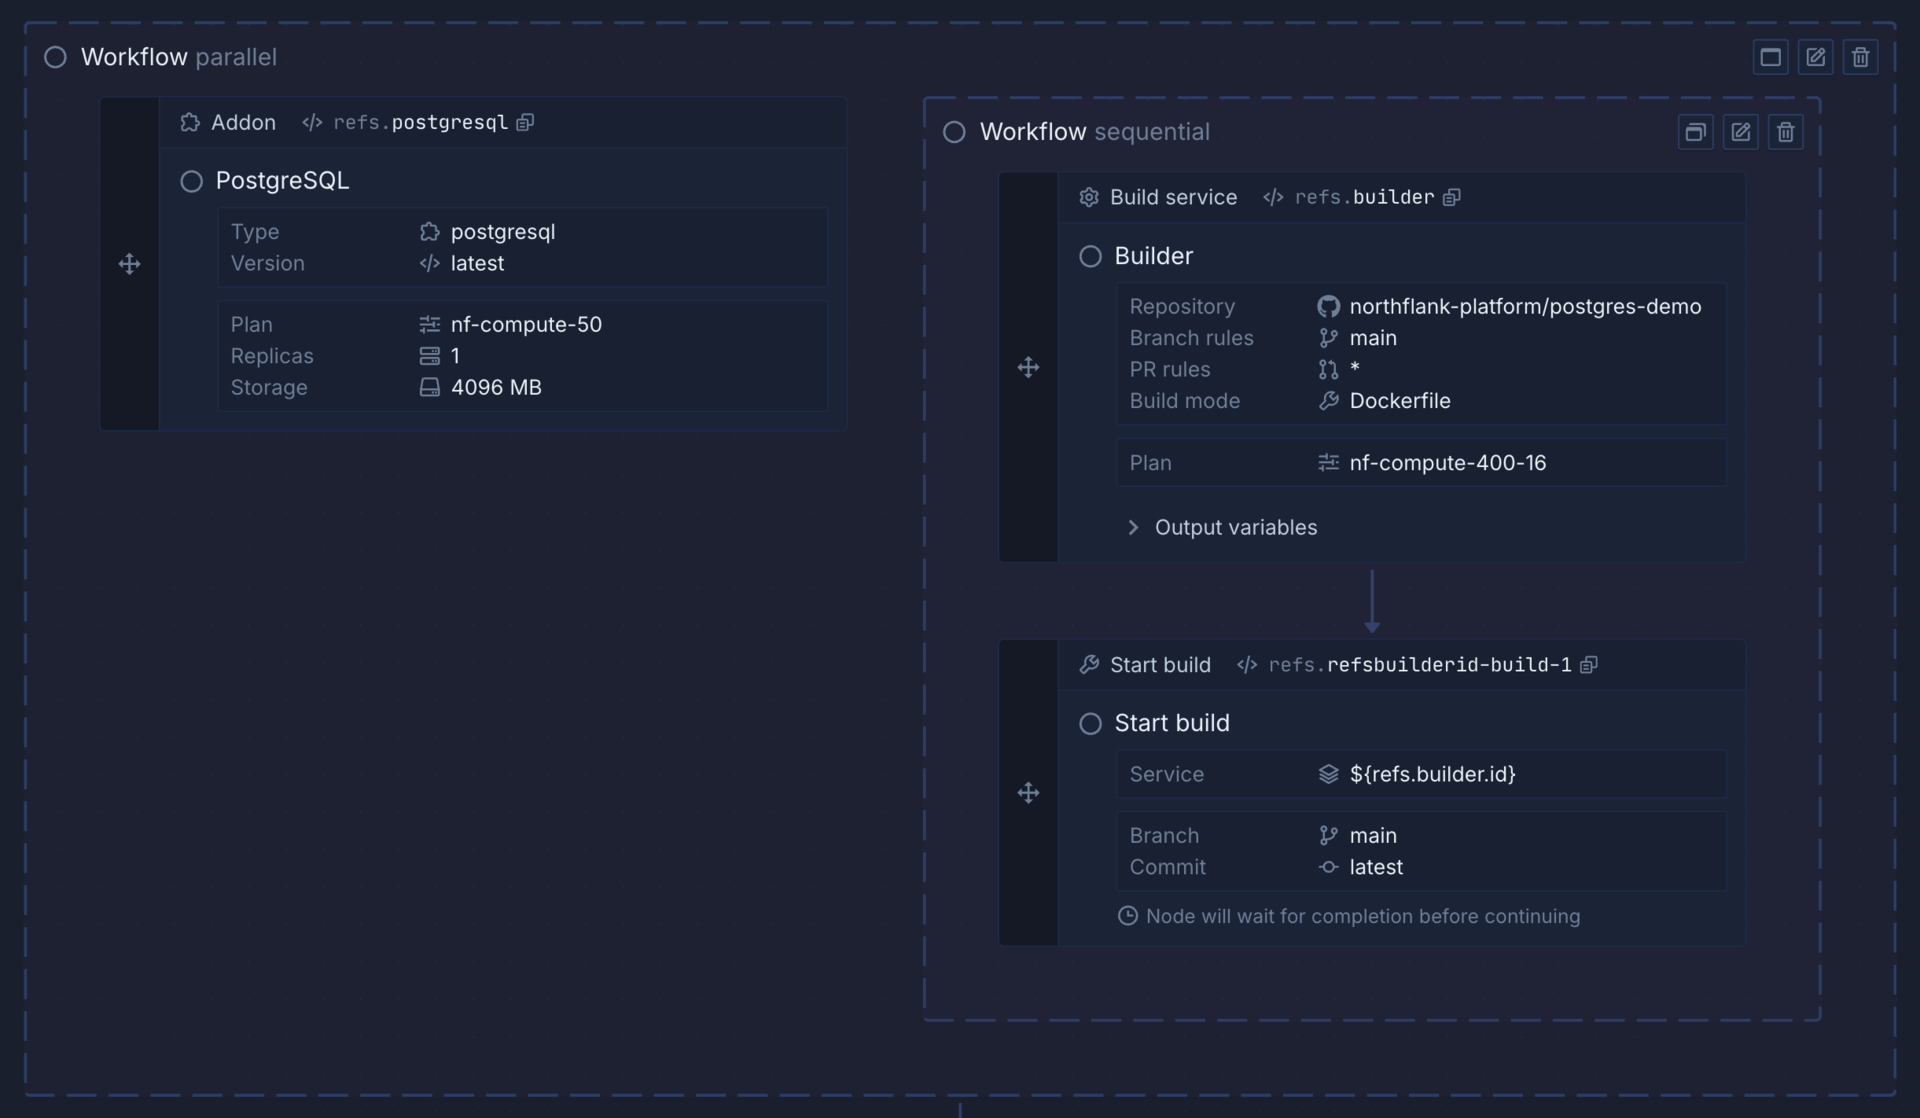Click the 4096 MB storage value
This screenshot has width=1920, height=1118.
coord(496,387)
